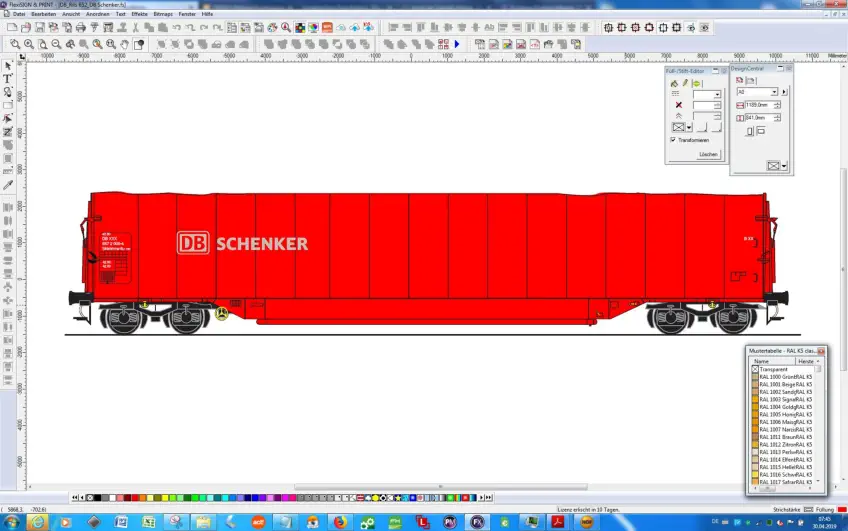
Task: Open the bottom swatch dropdown in DesignCentral
Action: [x=784, y=166]
